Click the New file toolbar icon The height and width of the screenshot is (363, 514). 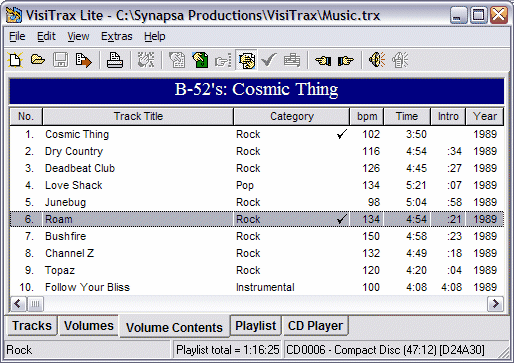(x=15, y=60)
